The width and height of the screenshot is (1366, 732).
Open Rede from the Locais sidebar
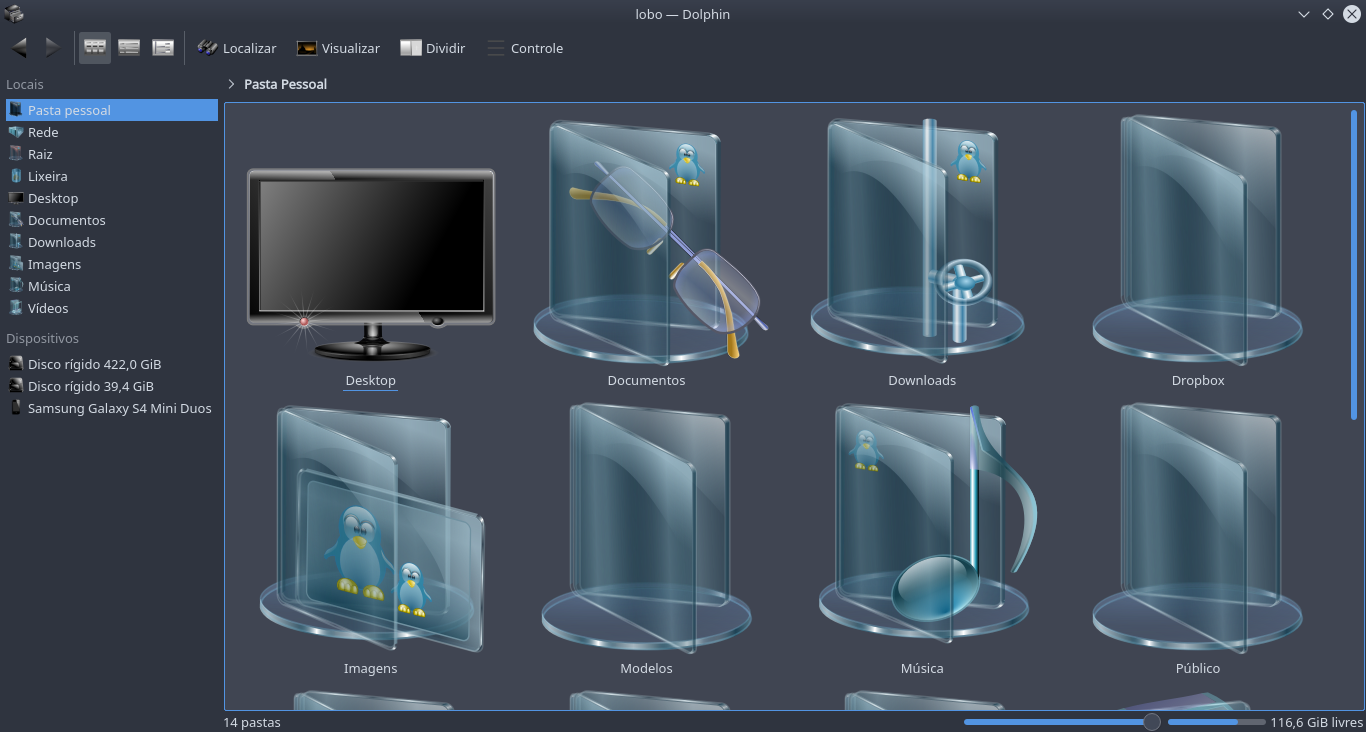point(42,132)
